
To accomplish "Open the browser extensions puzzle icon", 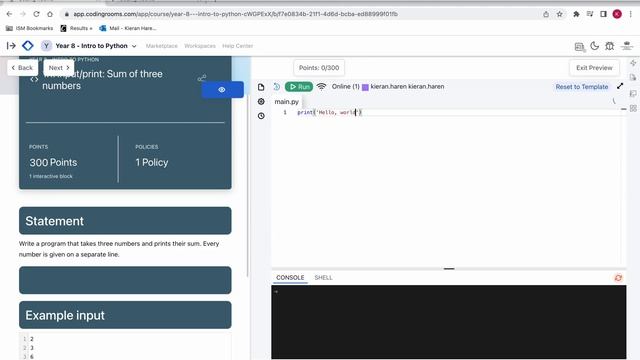I will pos(576,14).
